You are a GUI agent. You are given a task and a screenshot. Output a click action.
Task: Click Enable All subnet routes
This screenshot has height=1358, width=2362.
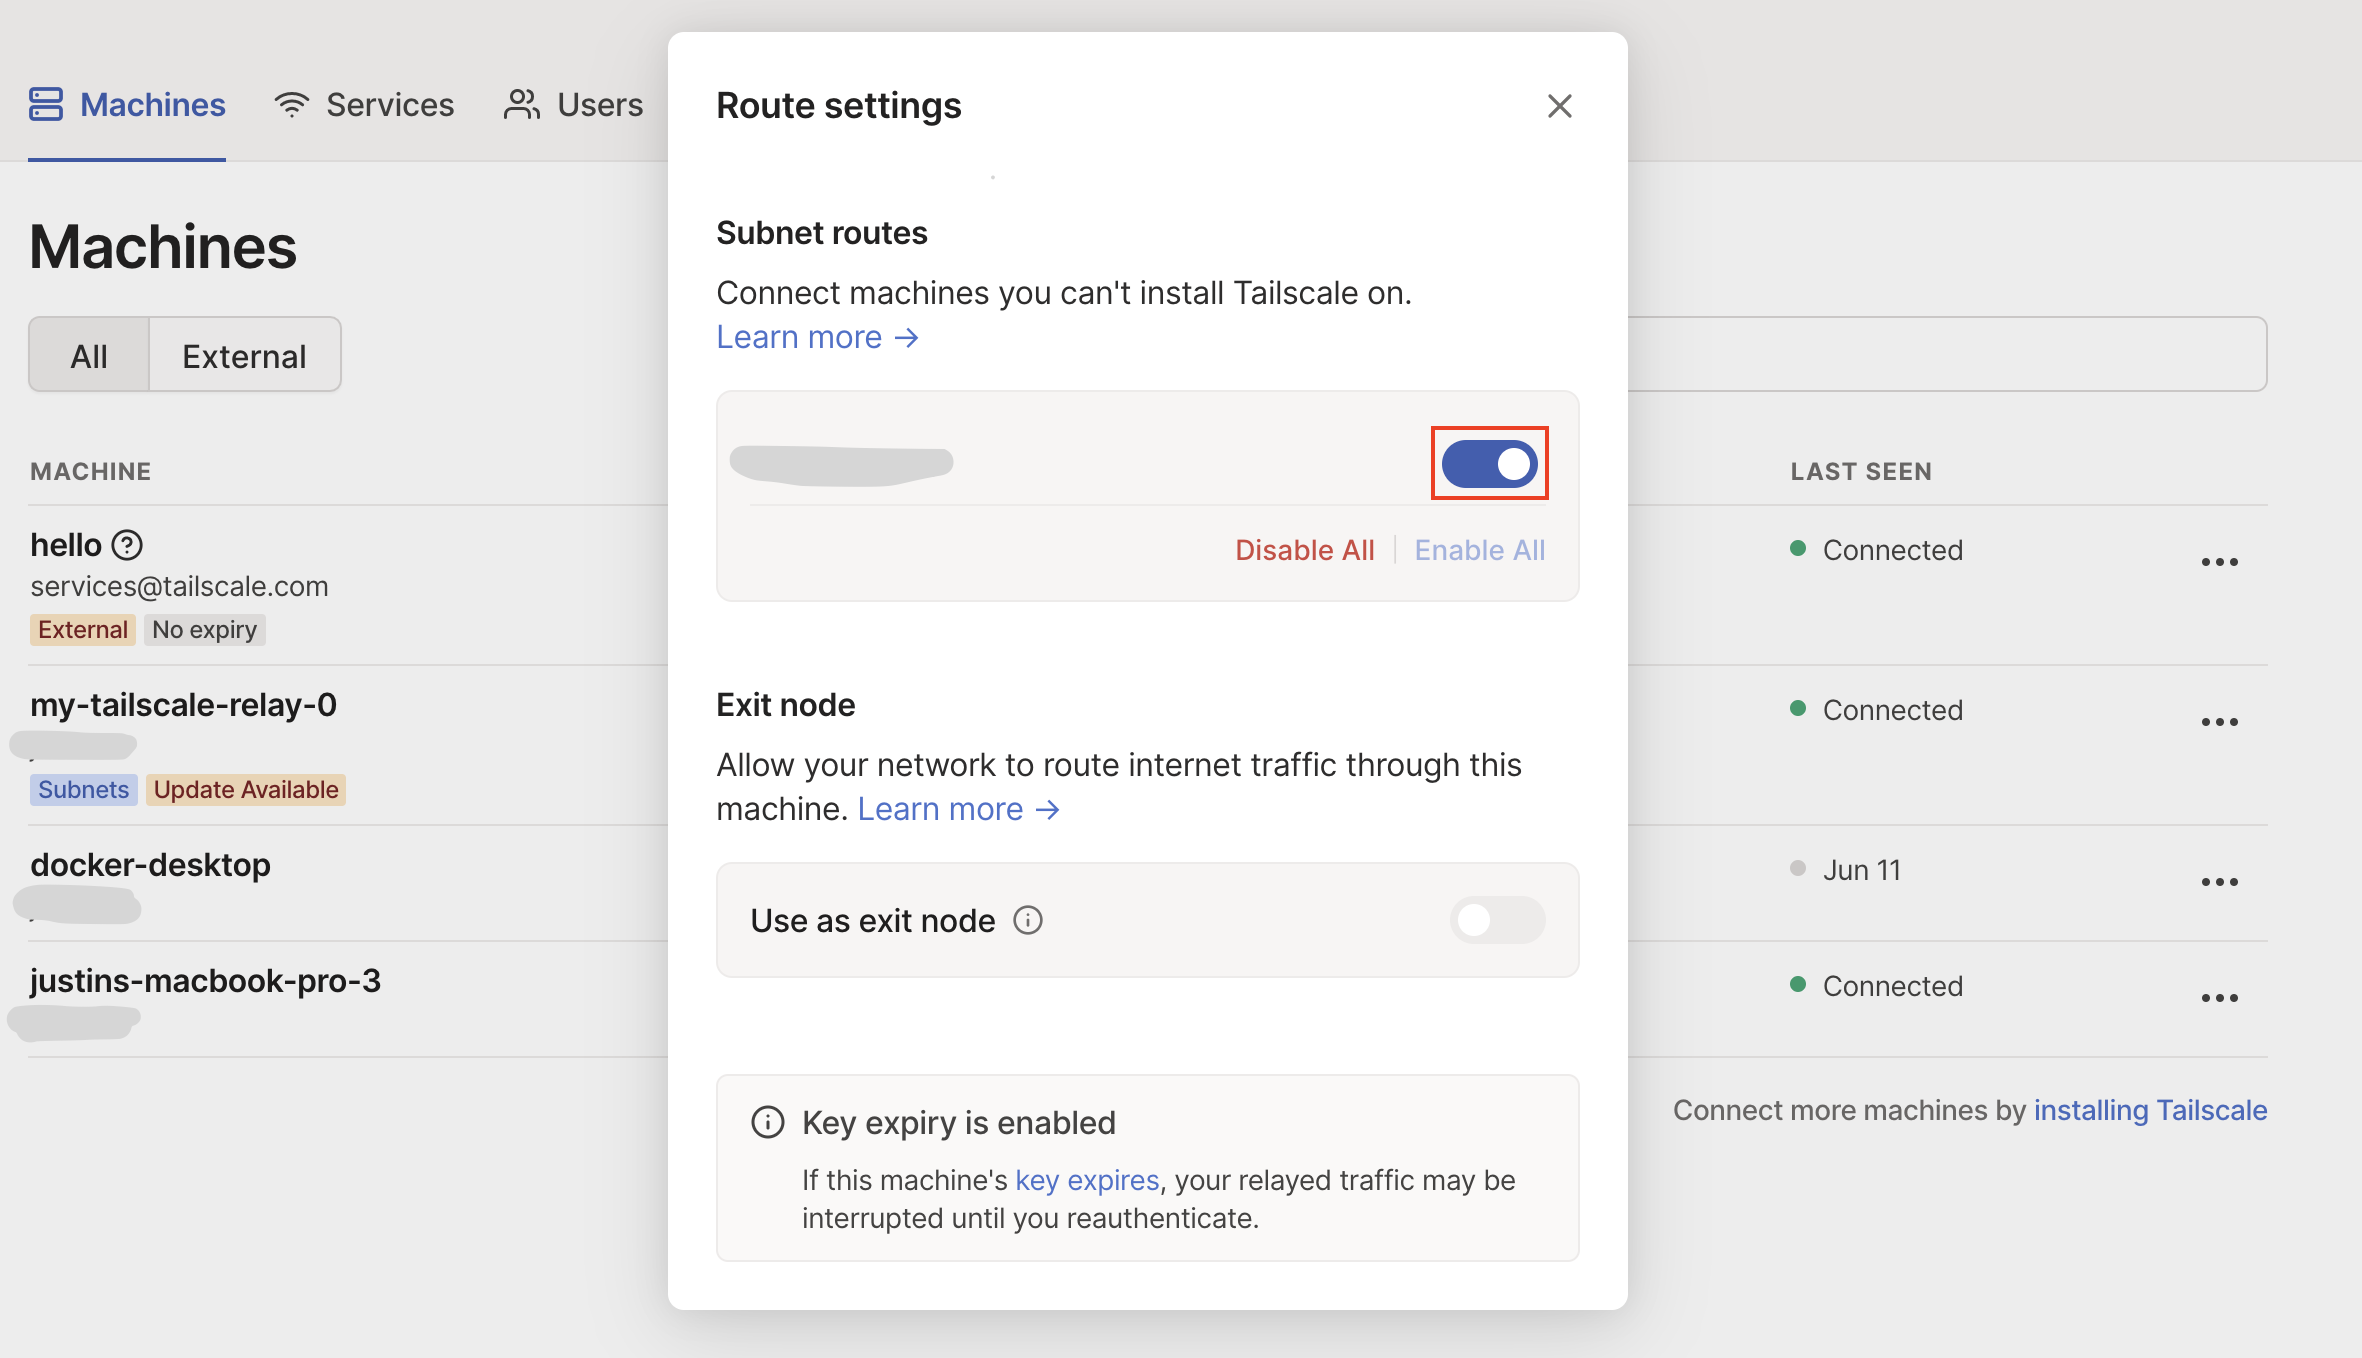pos(1479,550)
